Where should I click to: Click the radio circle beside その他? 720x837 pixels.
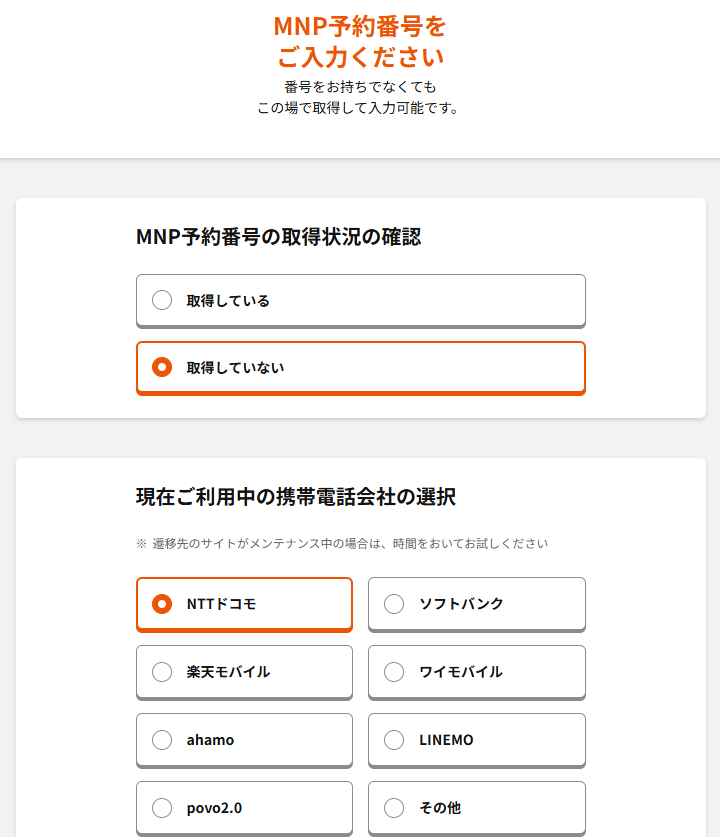(394, 807)
